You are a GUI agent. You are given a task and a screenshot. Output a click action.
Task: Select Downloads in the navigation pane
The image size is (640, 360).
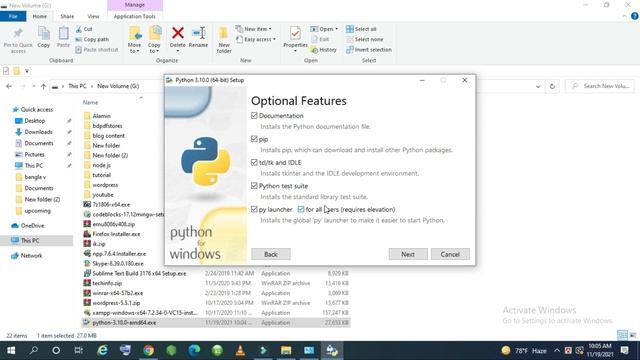(x=38, y=132)
